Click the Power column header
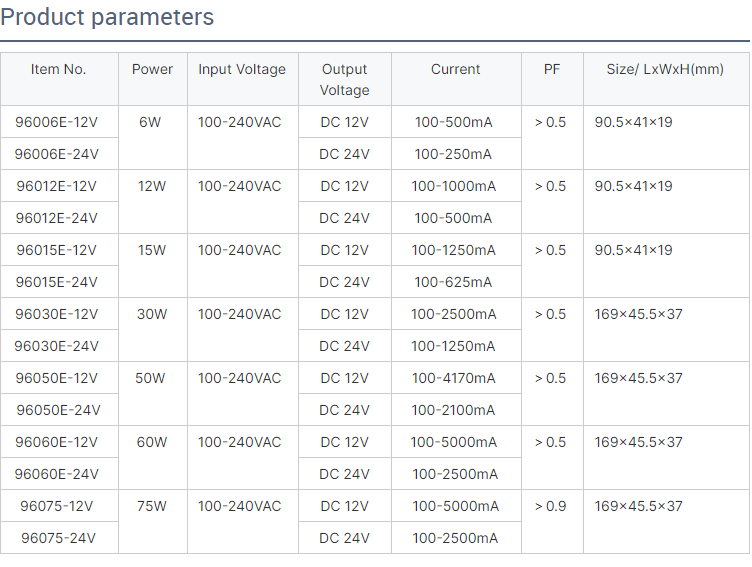The height and width of the screenshot is (567, 752). click(x=152, y=70)
